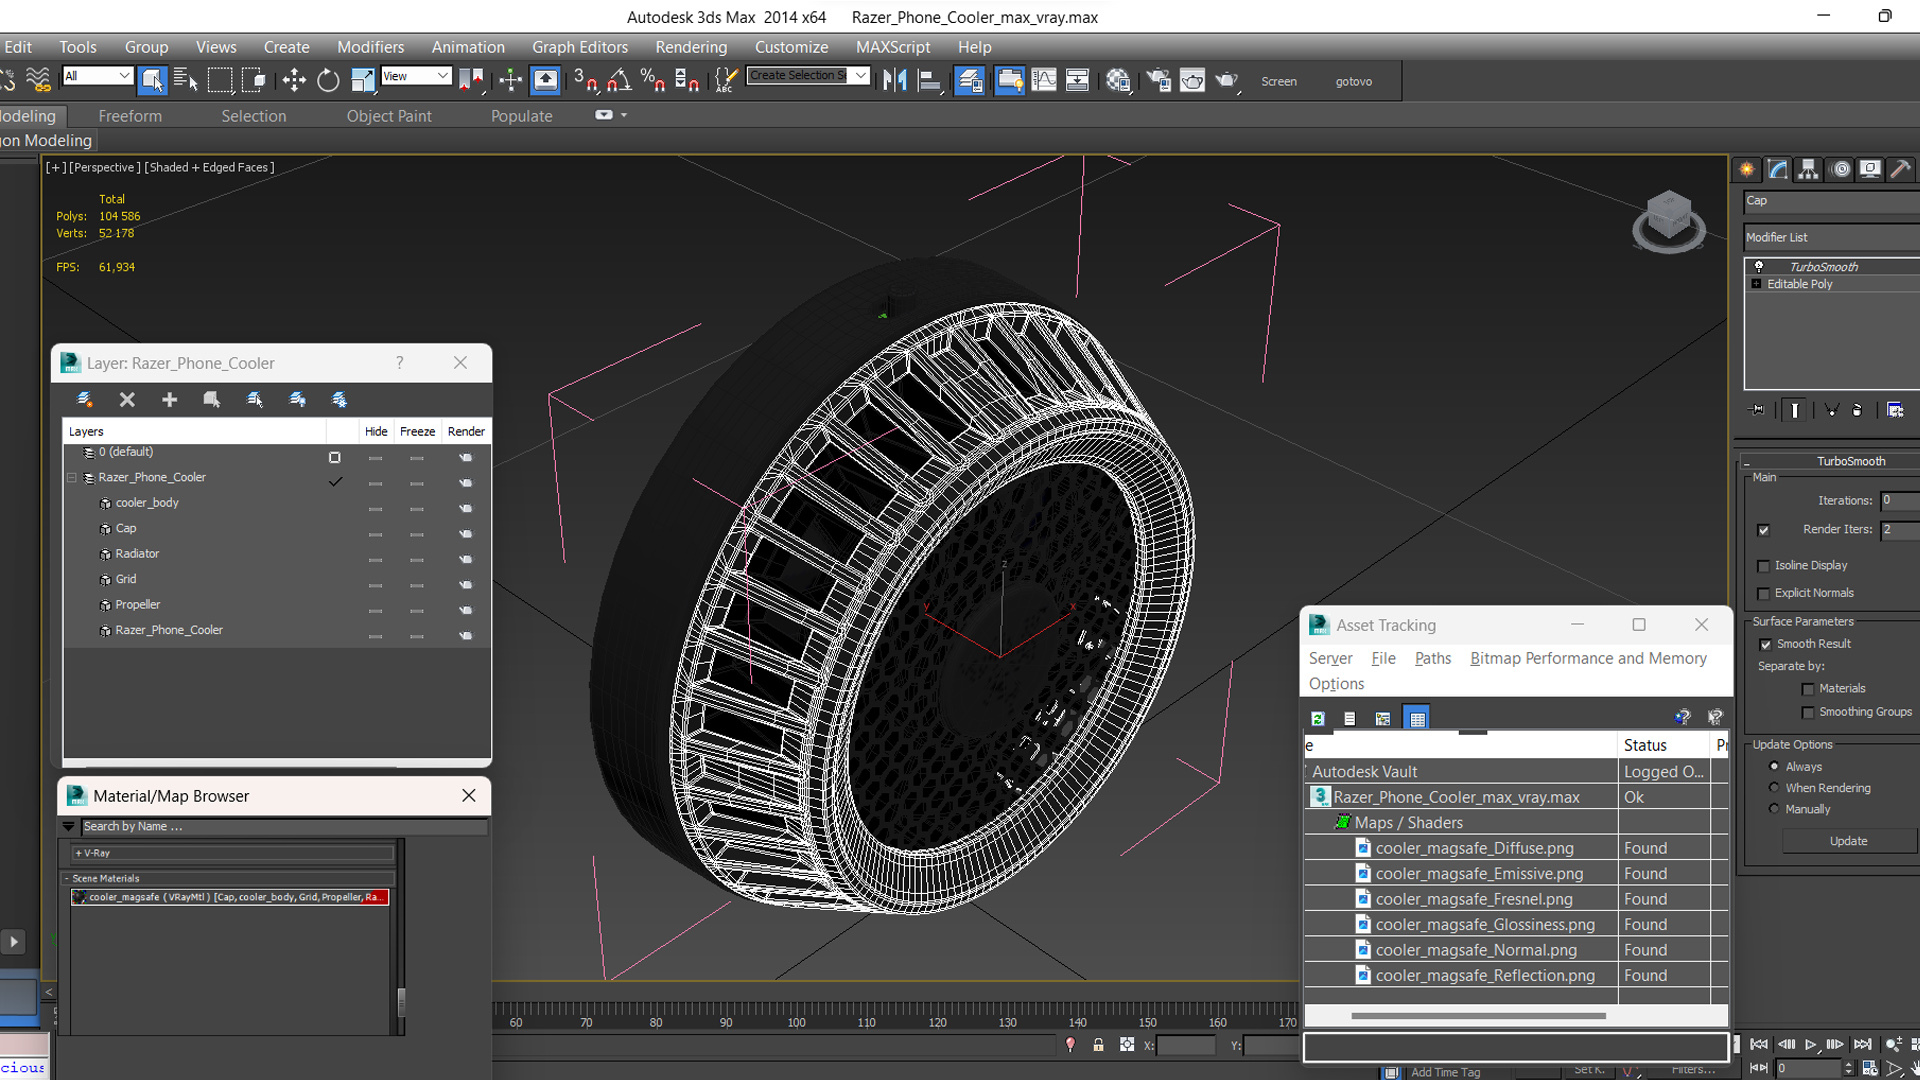
Task: Click the Search by Name field
Action: [x=285, y=827]
